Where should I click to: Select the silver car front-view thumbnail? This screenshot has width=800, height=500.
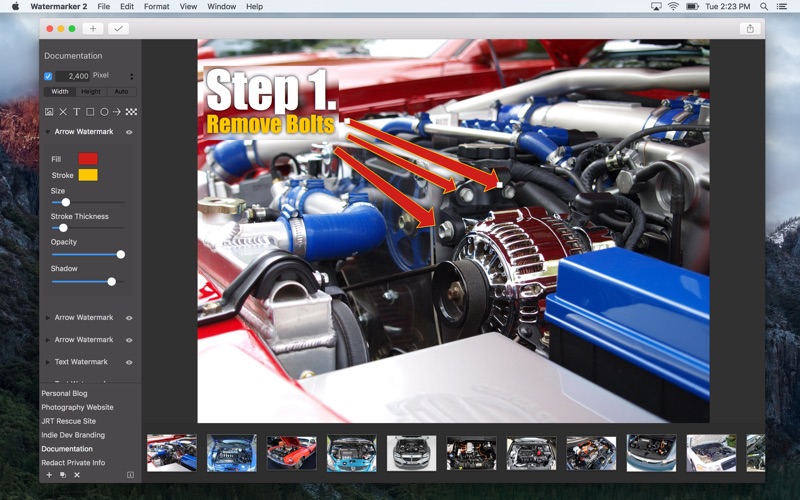coord(411,453)
